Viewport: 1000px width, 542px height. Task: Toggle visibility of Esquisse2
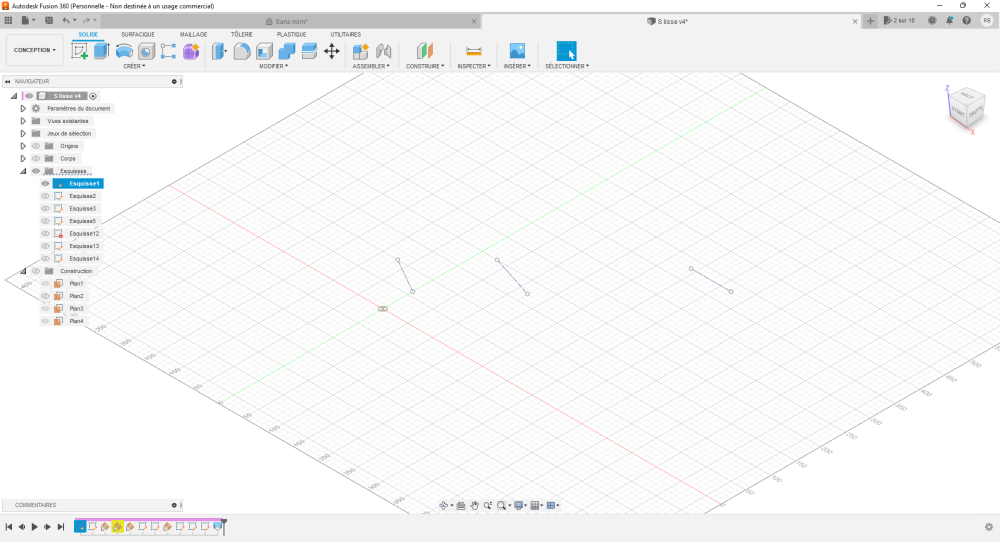tap(45, 196)
